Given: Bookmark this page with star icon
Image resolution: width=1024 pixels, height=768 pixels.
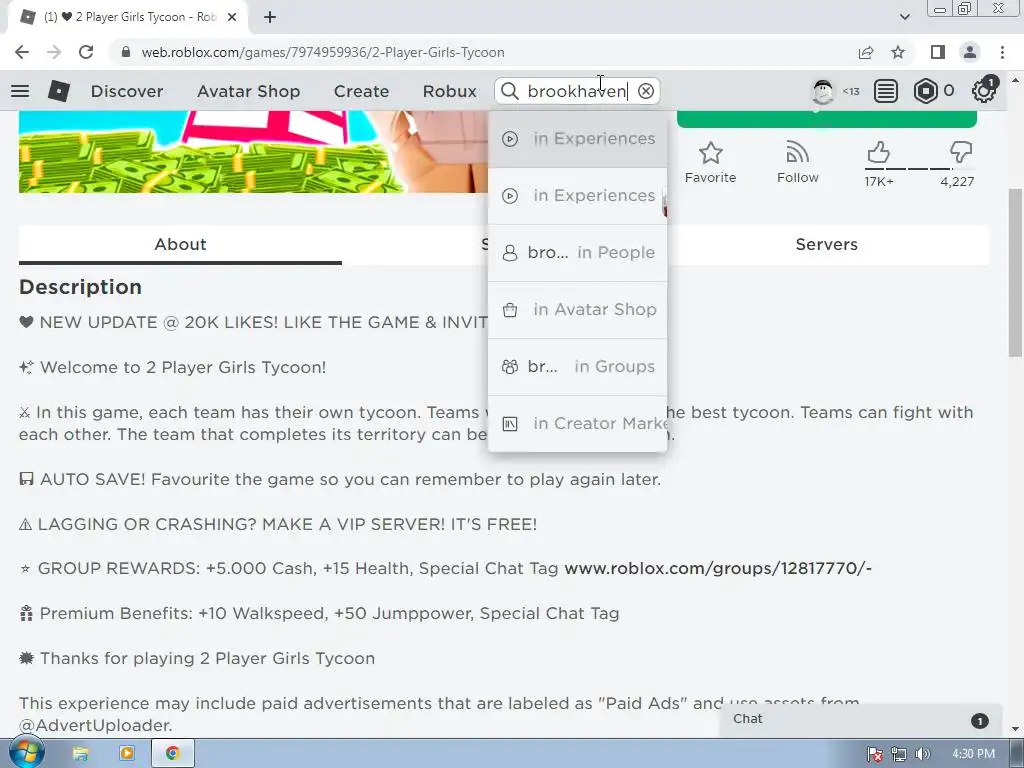Looking at the screenshot, I should click(898, 52).
